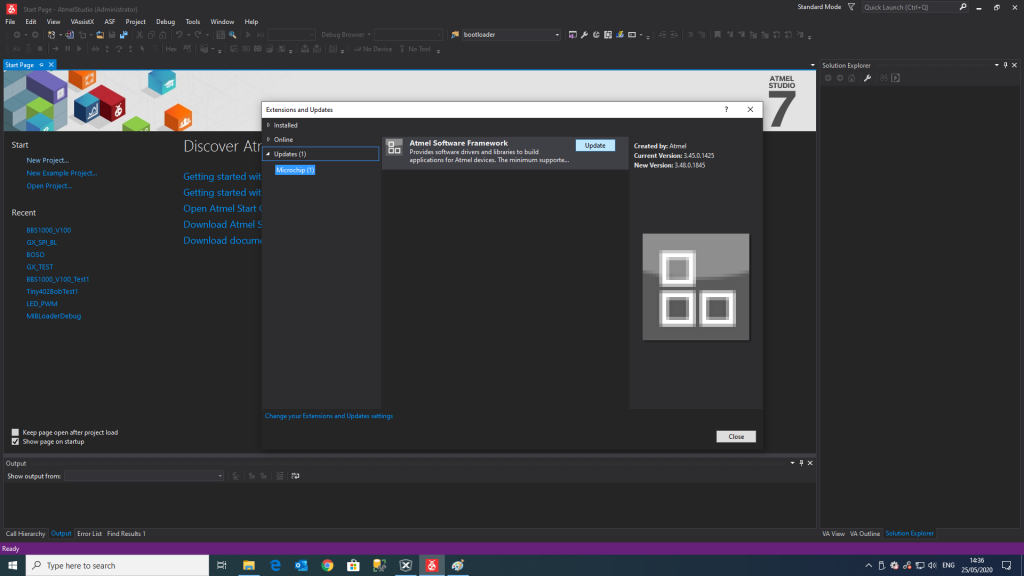Open Microsoft Store from the taskbar
The width and height of the screenshot is (1024, 576).
(353, 566)
